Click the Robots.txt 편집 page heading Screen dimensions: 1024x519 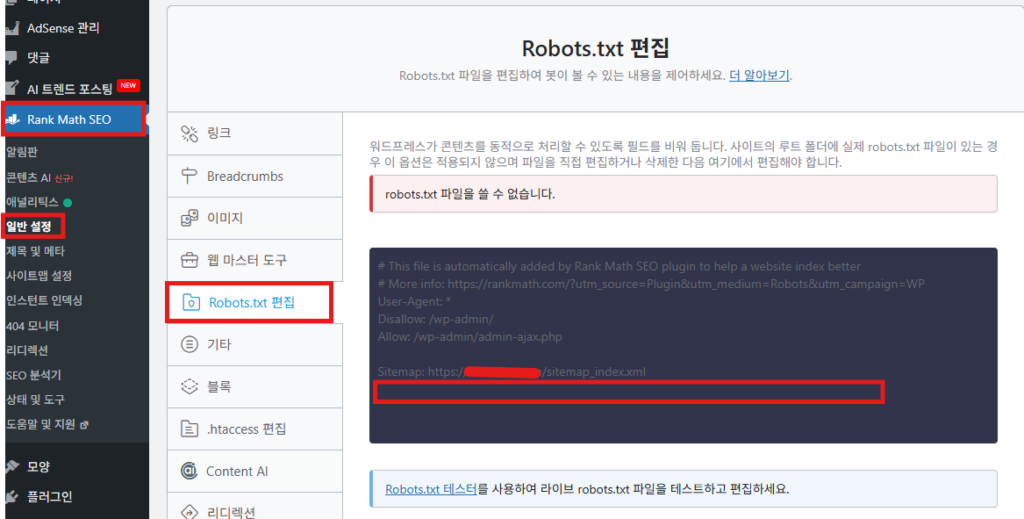pos(596,48)
